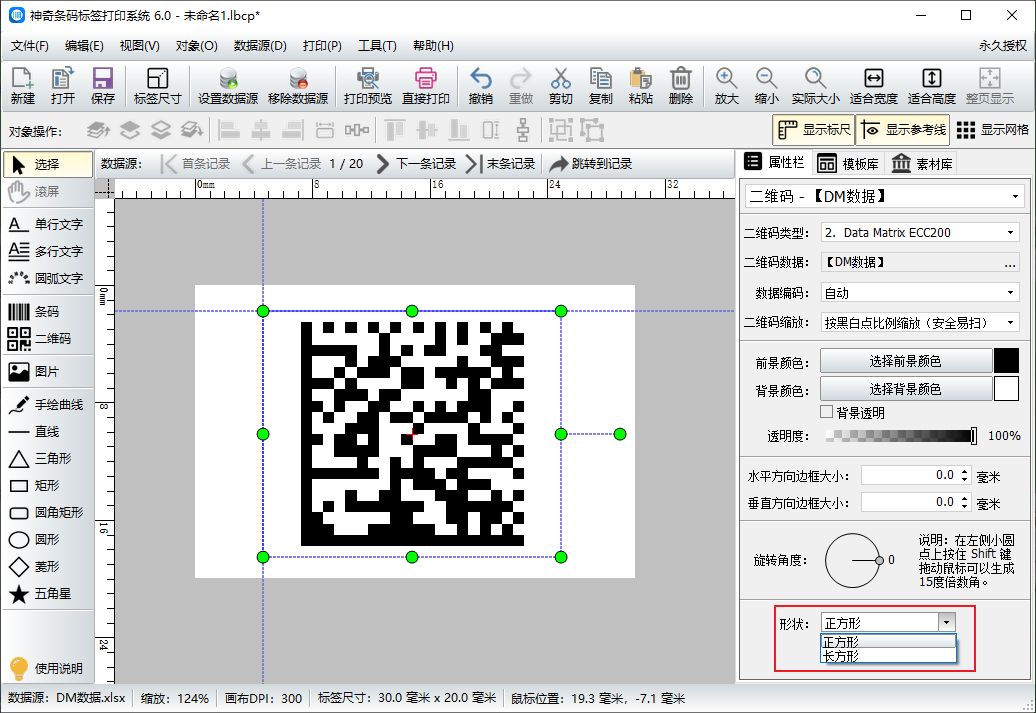Select the 三角形 triangle tool
Image resolution: width=1036 pixels, height=713 pixels.
46,459
